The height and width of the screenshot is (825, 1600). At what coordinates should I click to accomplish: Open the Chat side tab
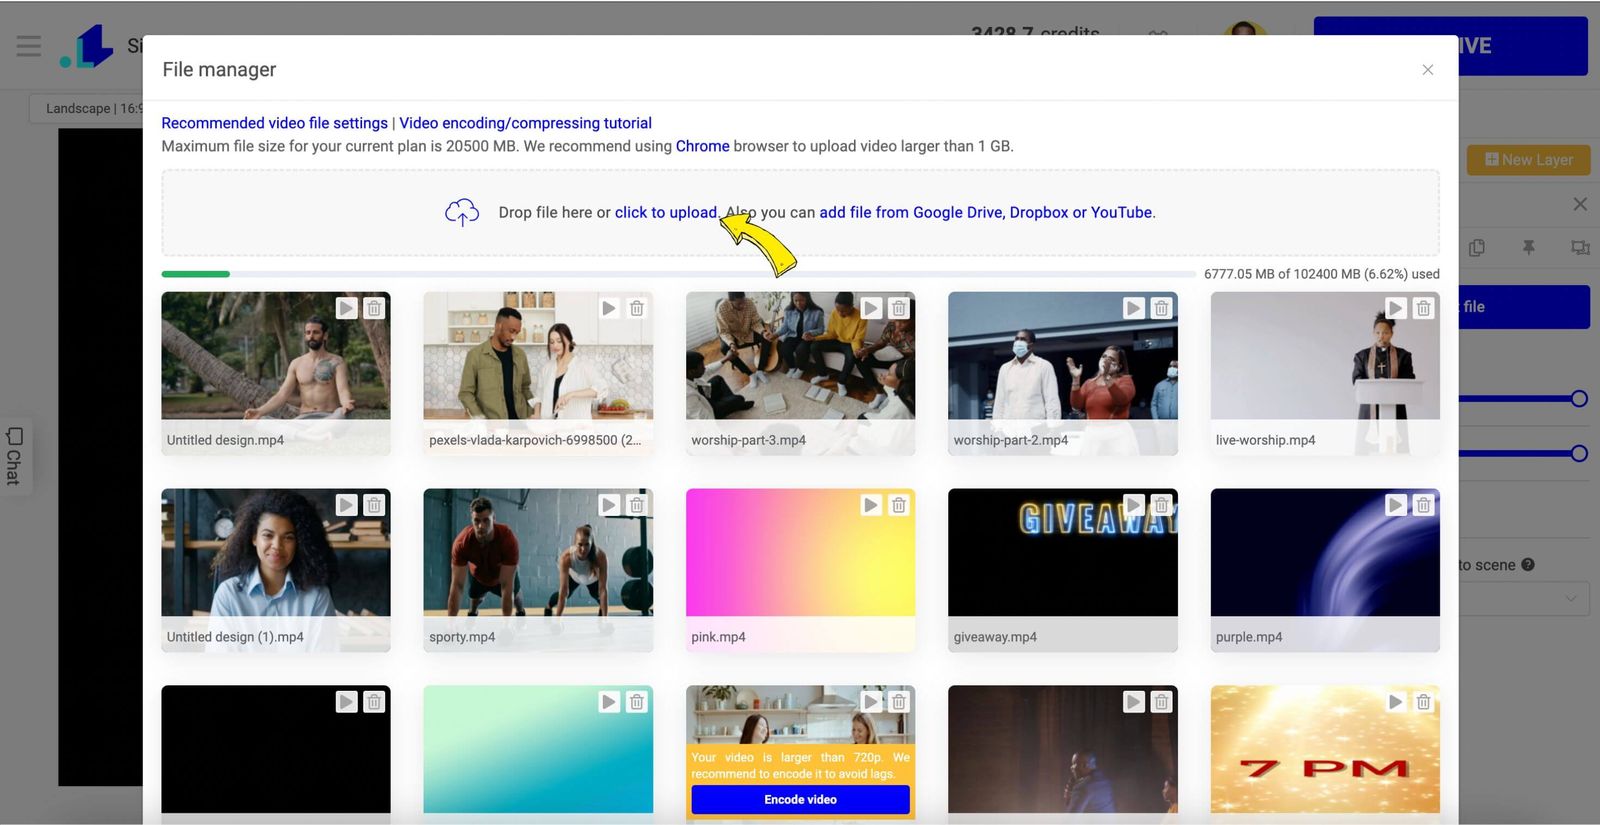[14, 456]
